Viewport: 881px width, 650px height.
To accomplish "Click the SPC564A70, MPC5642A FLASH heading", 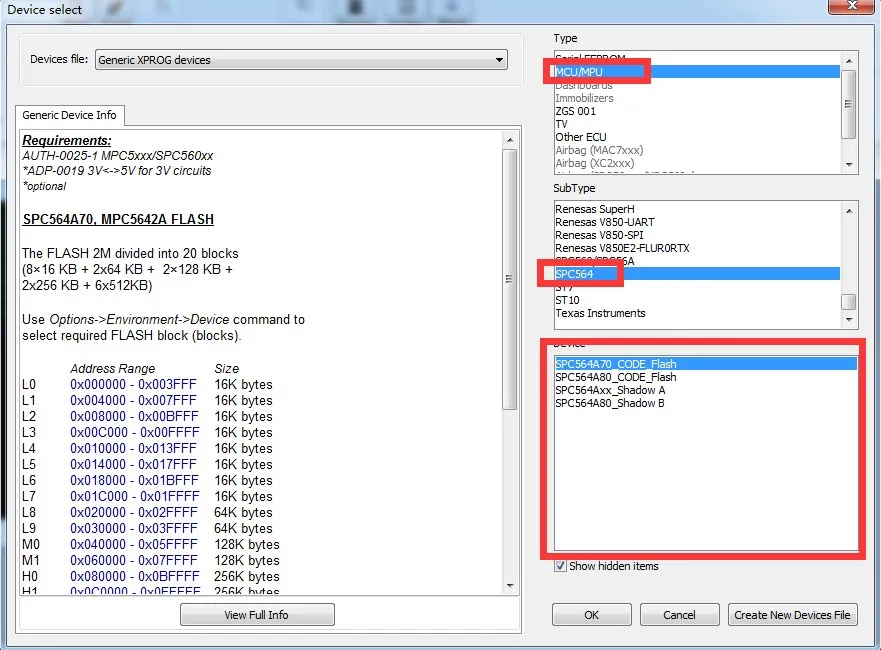I will [118, 219].
